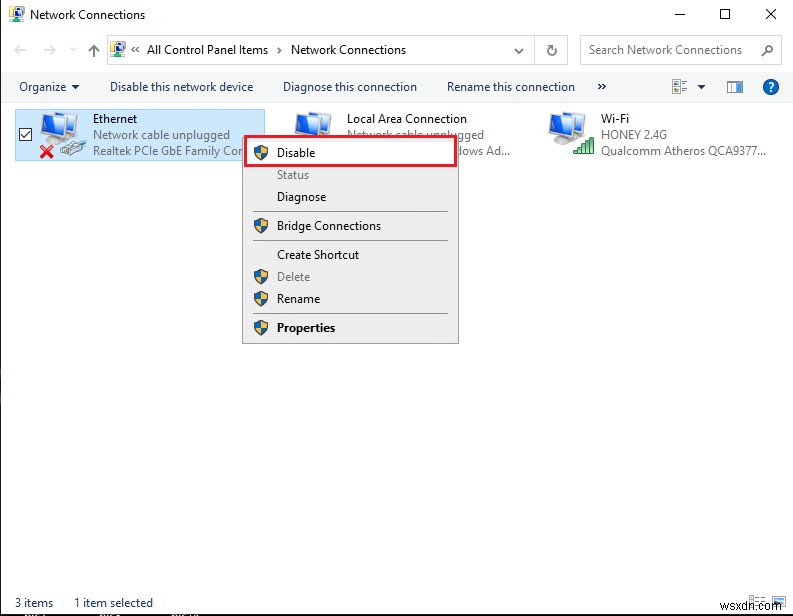Click Rename this connection
The image size is (793, 616).
[511, 87]
